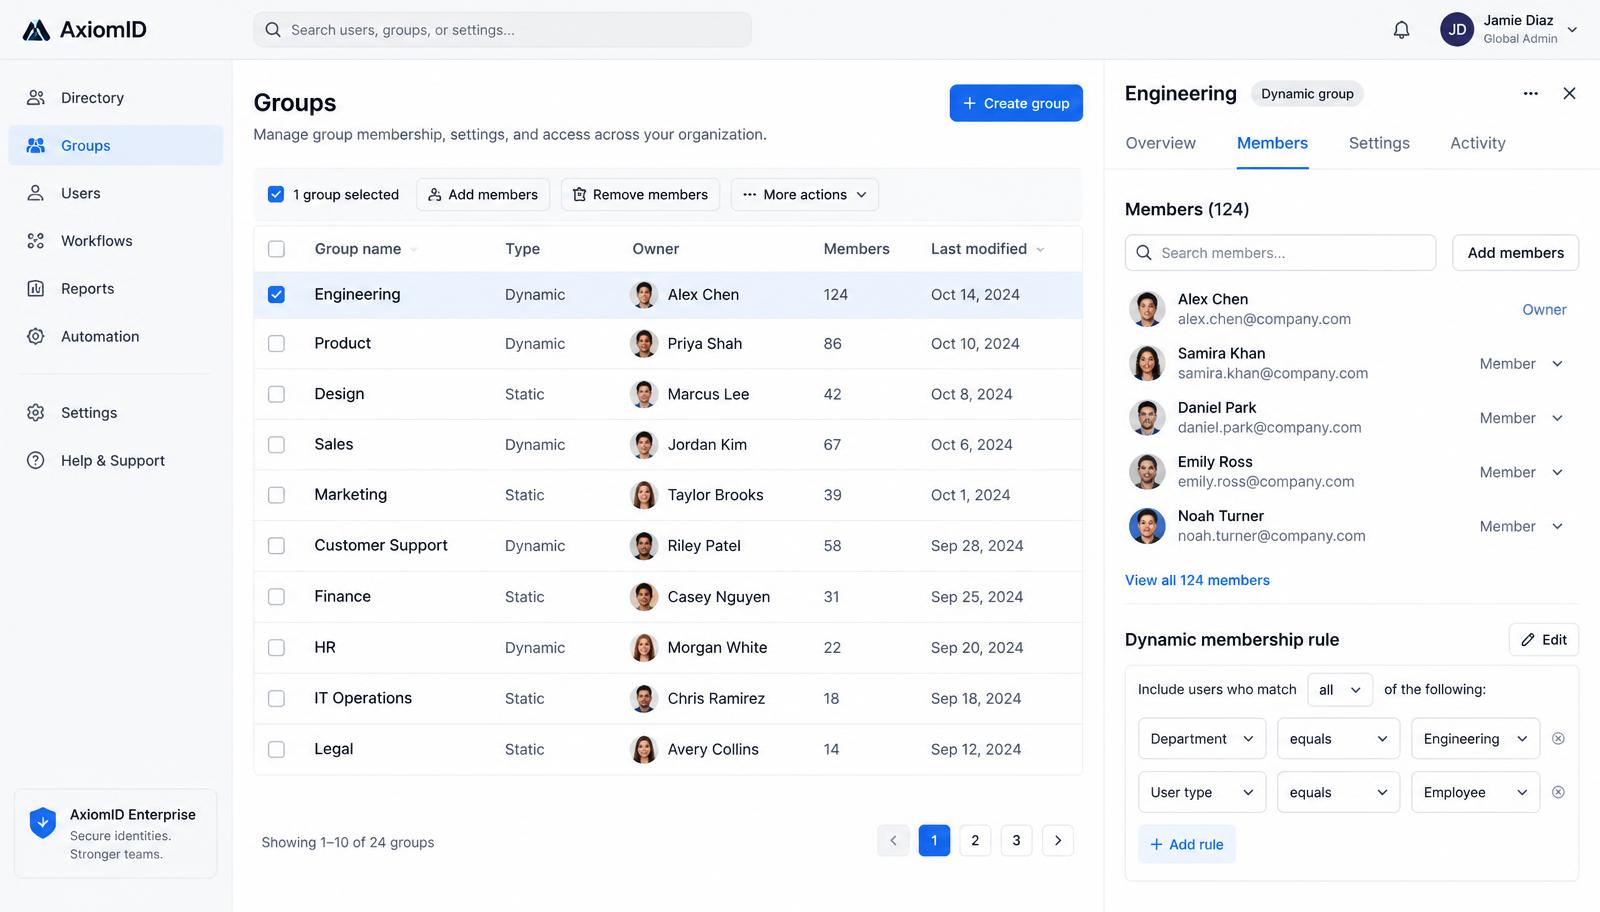Image resolution: width=1600 pixels, height=912 pixels.
Task: Click the search magnifier in top bar
Action: 273,30
